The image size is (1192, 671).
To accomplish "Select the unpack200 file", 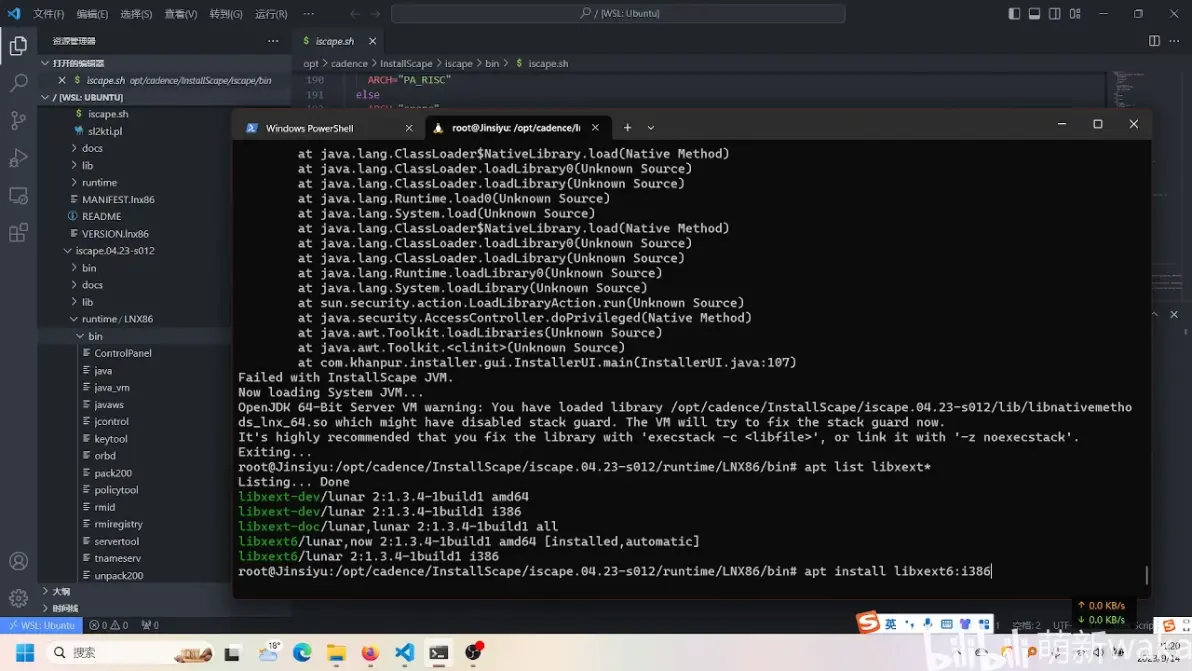I will (x=118, y=576).
